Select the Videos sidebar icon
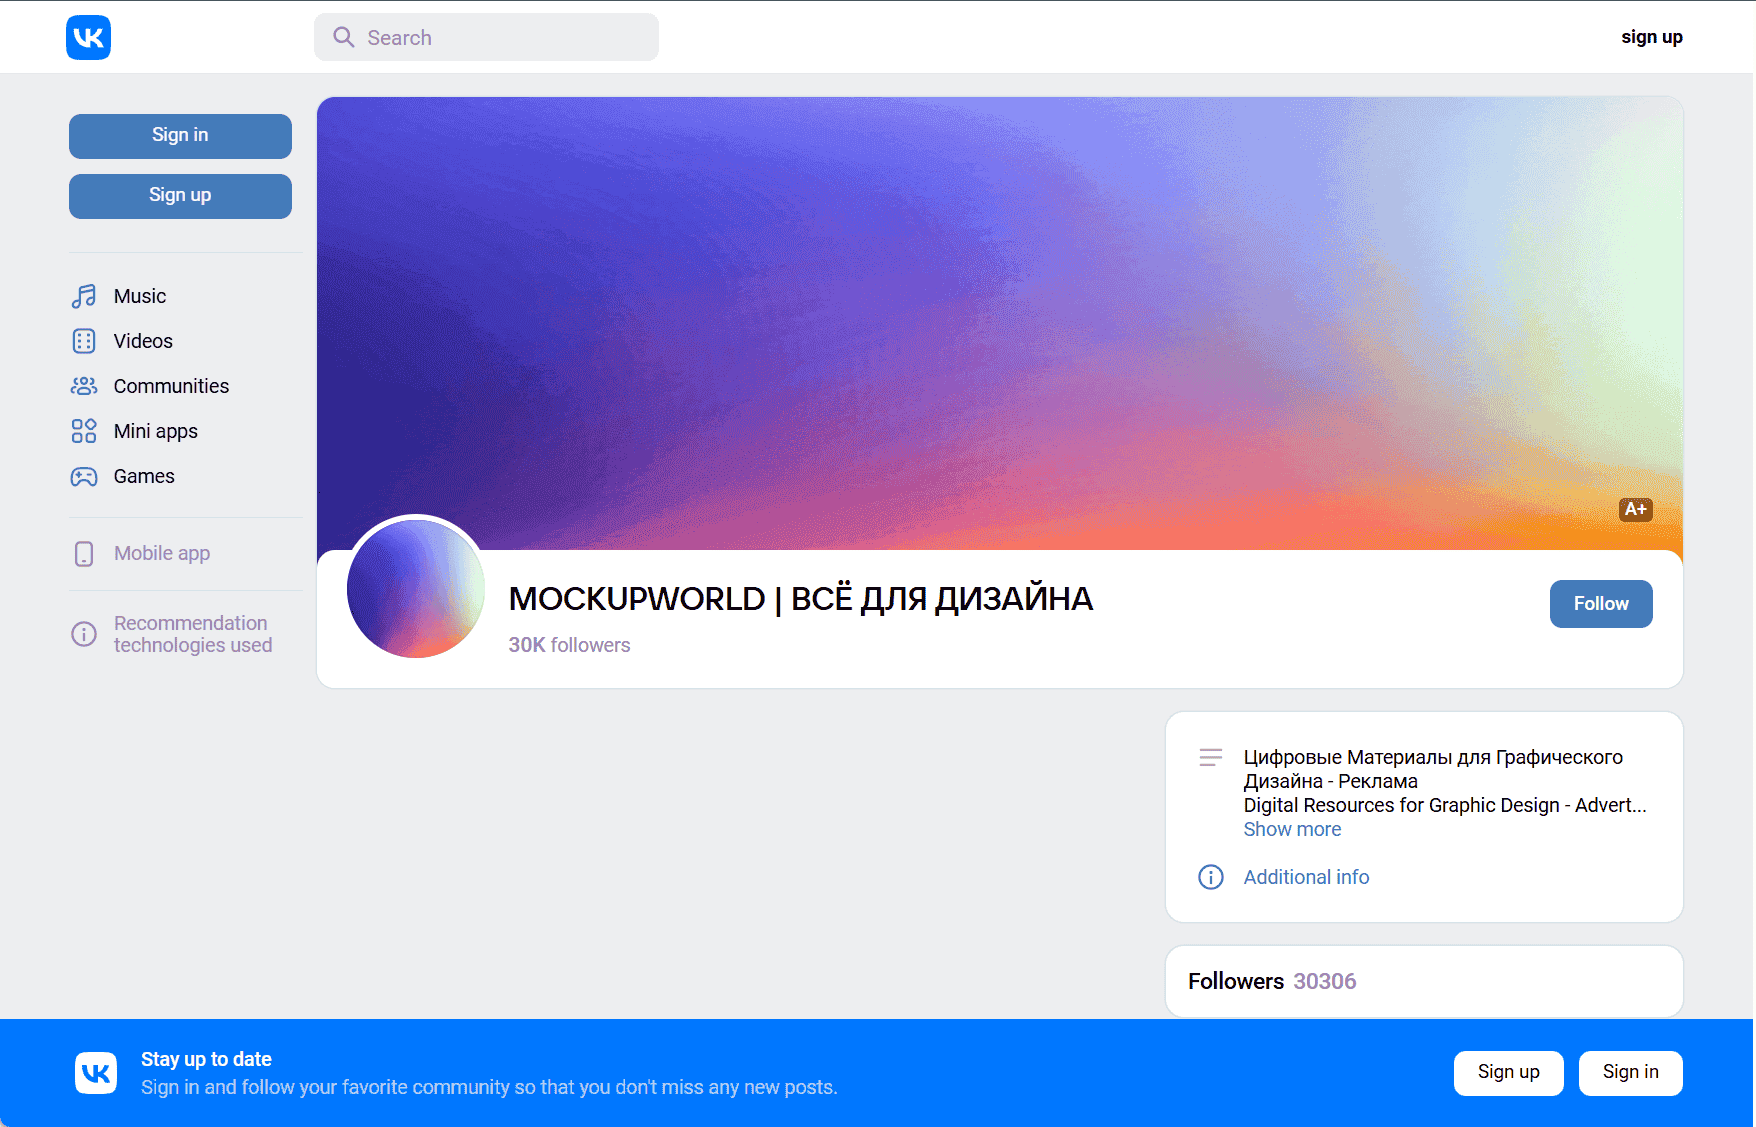This screenshot has width=1756, height=1127. 84,341
